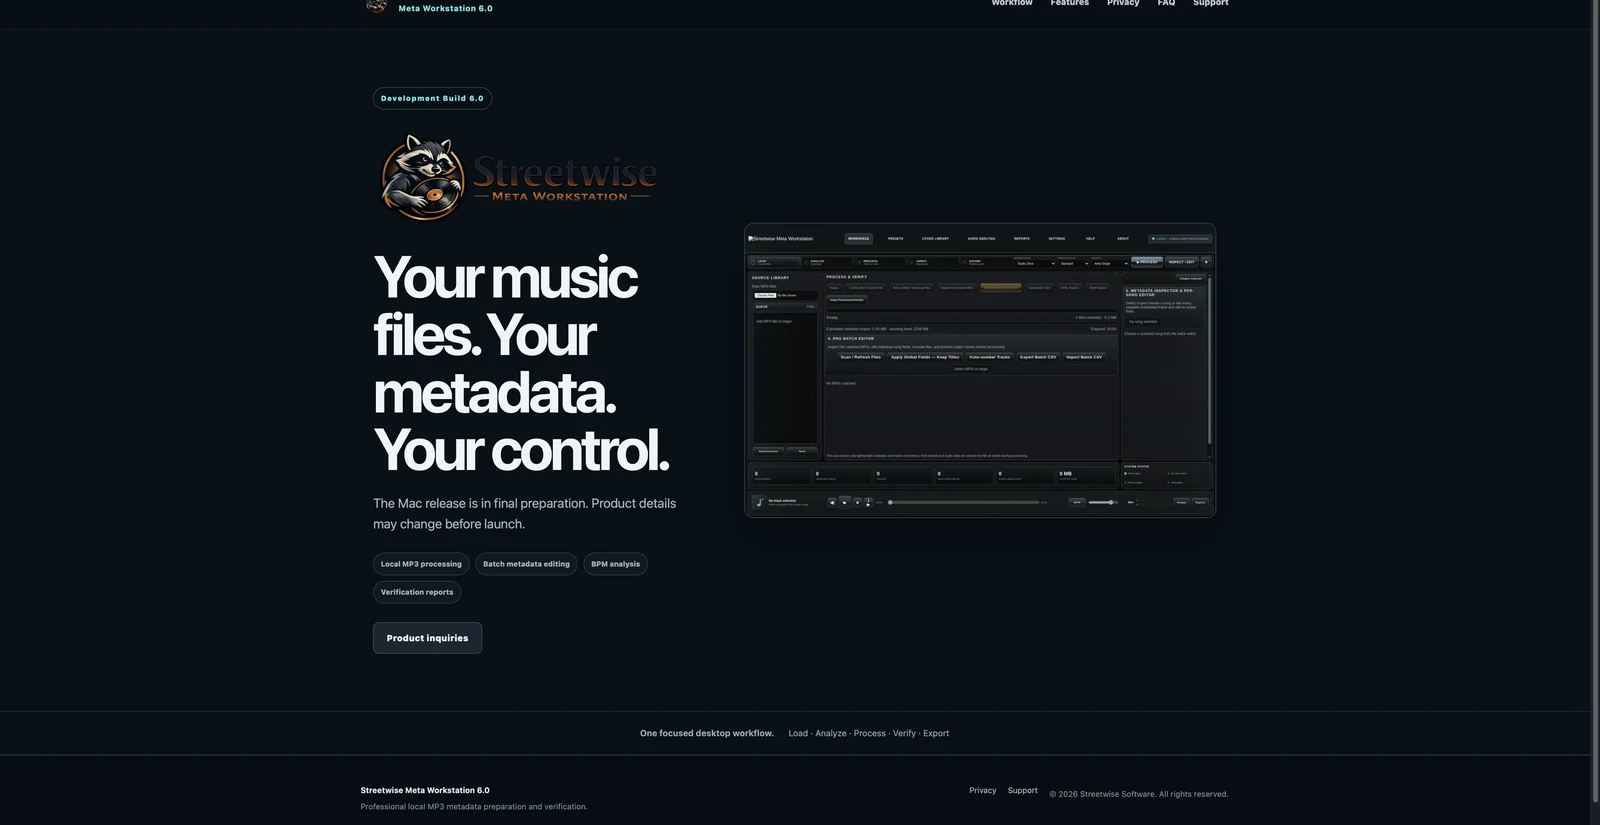Adjust the player volume slider
The height and width of the screenshot is (825, 1600).
coord(1103,502)
